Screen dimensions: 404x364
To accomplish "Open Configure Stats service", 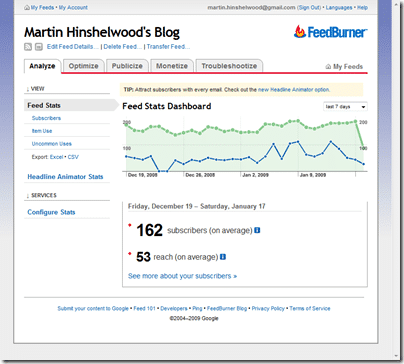I will [x=51, y=212].
